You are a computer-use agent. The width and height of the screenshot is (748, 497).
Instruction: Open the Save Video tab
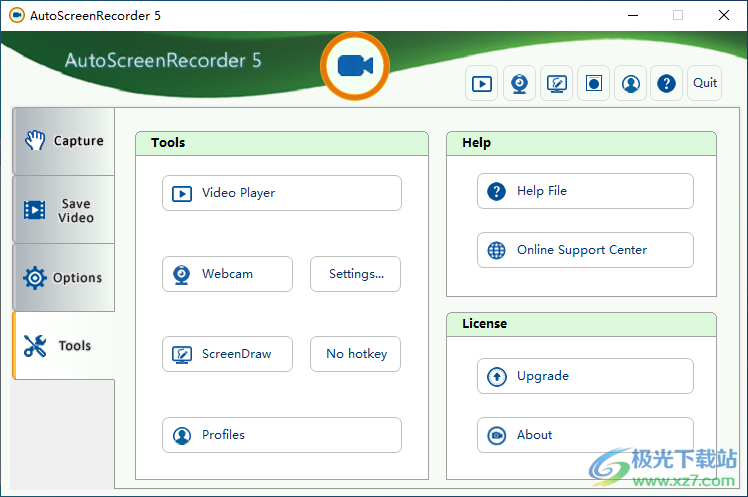pyautogui.click(x=63, y=210)
